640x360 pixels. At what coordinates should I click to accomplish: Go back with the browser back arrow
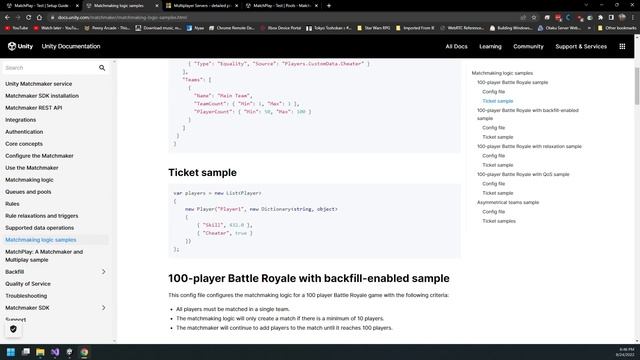7,18
